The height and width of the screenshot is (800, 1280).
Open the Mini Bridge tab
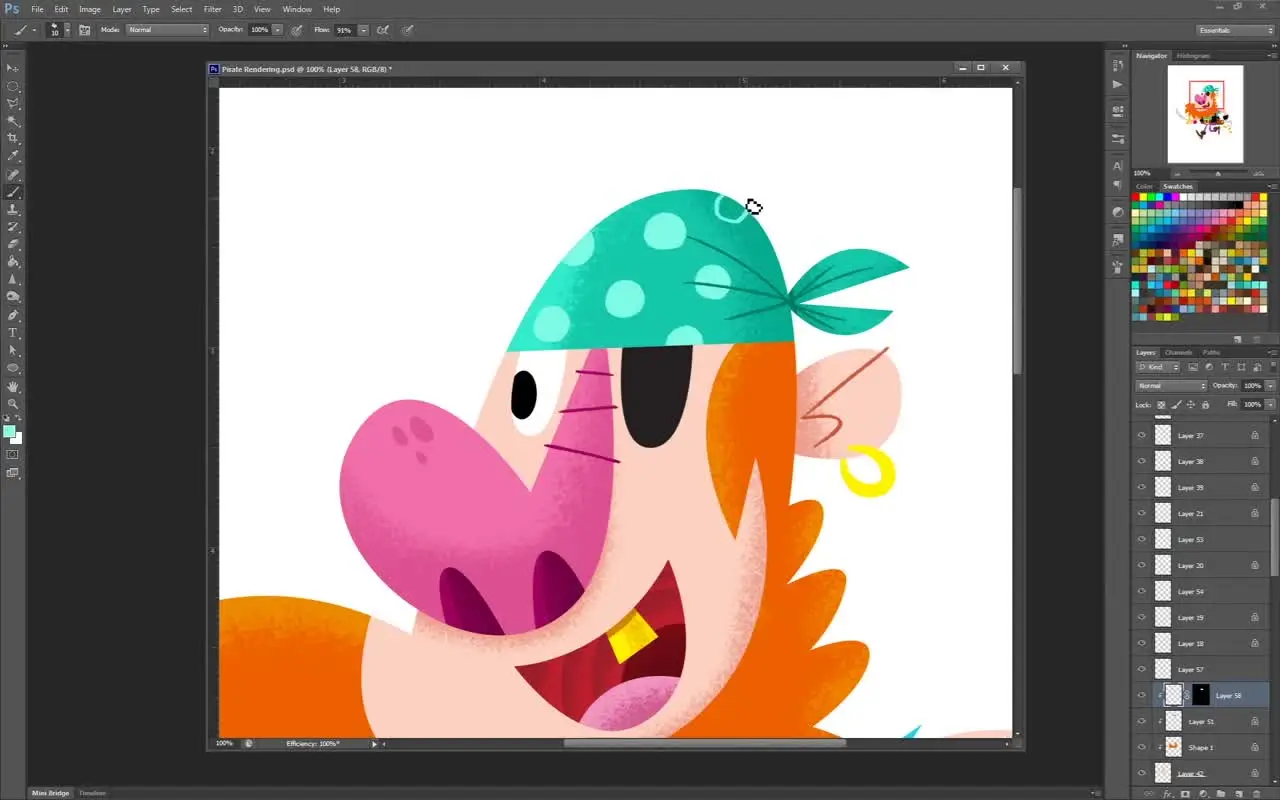pyautogui.click(x=50, y=793)
